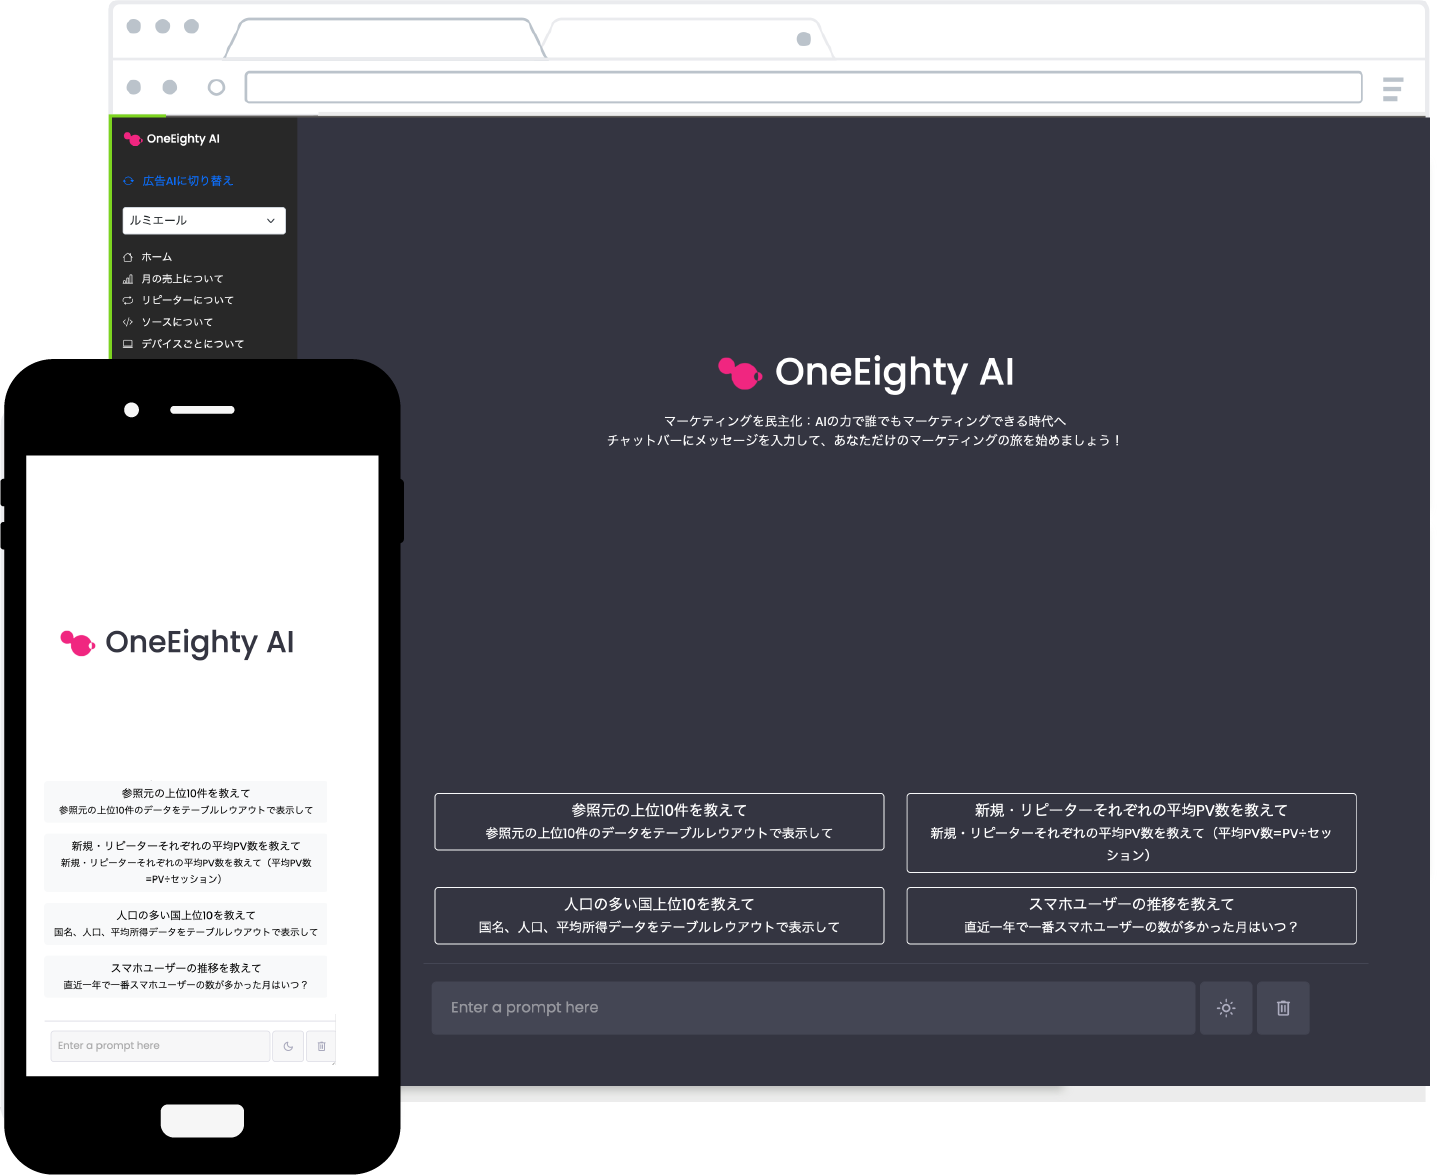Select the desktop 新規・リピーター平均PV数 suggestion card
Screen dimensions: 1438x1175
pyautogui.click(x=1131, y=833)
